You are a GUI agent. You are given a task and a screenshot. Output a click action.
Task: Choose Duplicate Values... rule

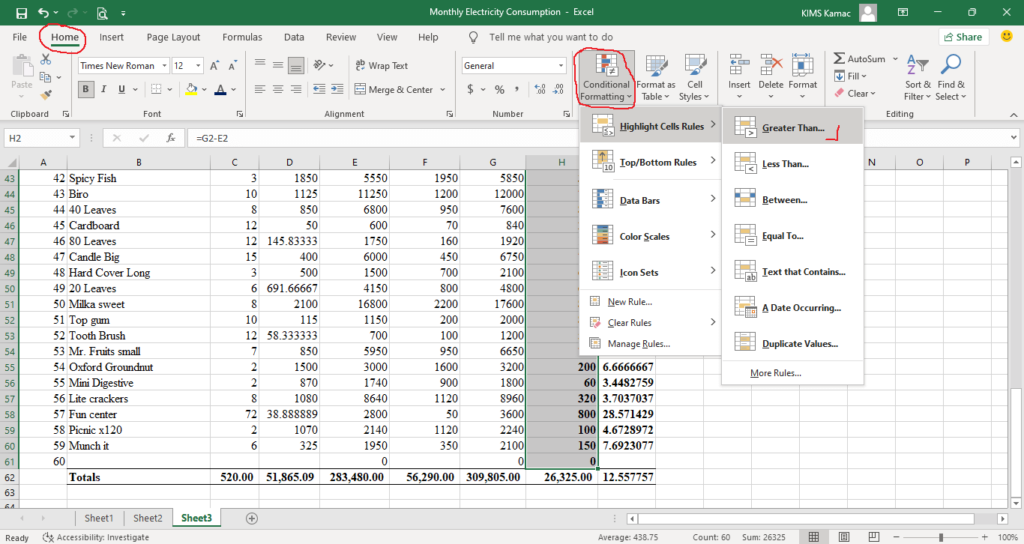(792, 344)
